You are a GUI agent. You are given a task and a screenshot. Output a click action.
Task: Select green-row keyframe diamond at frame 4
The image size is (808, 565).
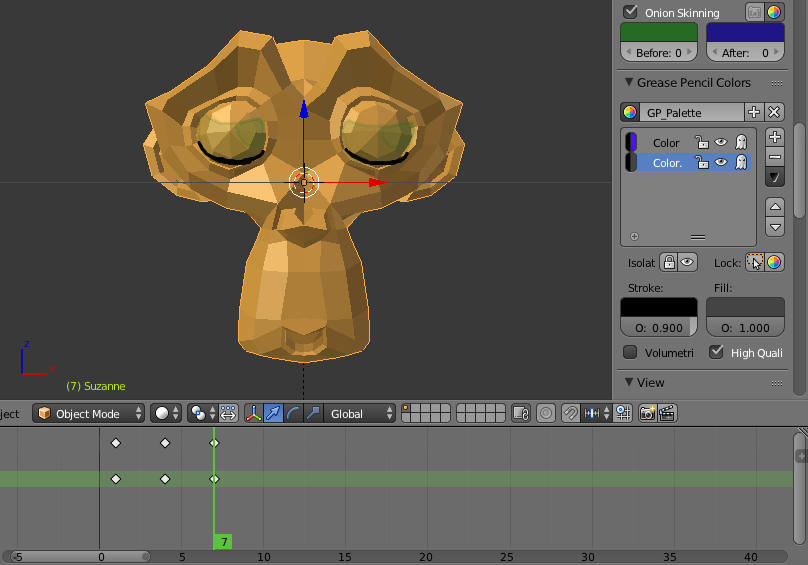(165, 479)
